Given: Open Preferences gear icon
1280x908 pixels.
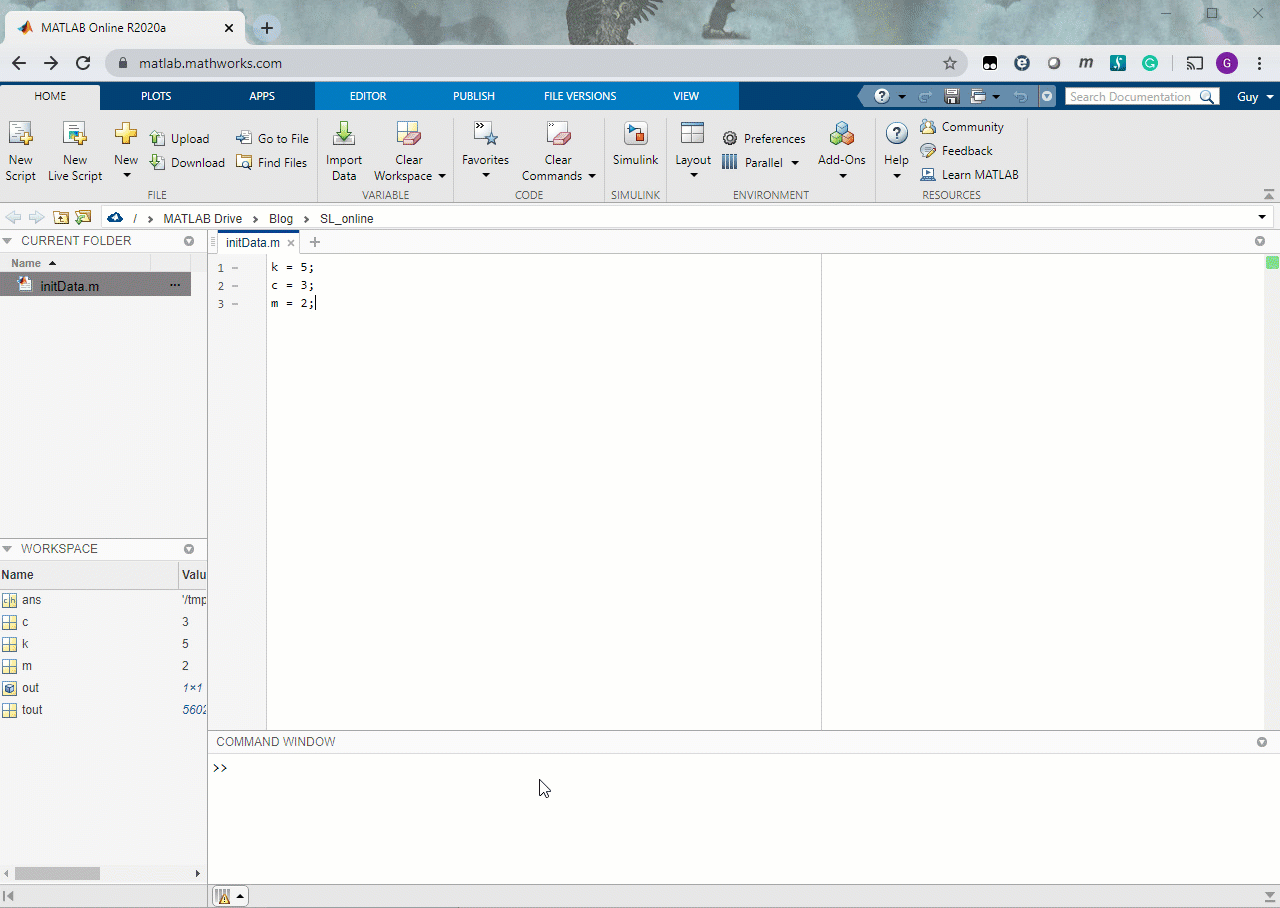Looking at the screenshot, I should tap(730, 139).
